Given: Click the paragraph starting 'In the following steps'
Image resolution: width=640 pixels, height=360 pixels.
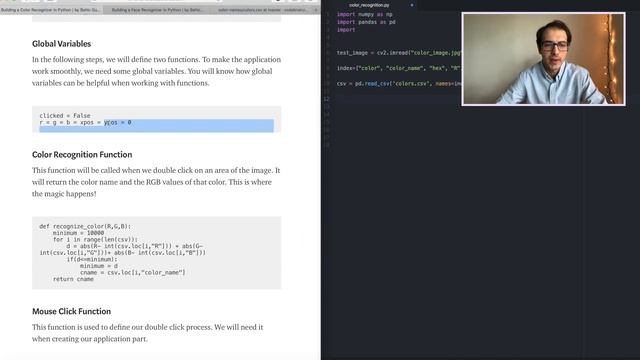Looking at the screenshot, I should (156, 71).
